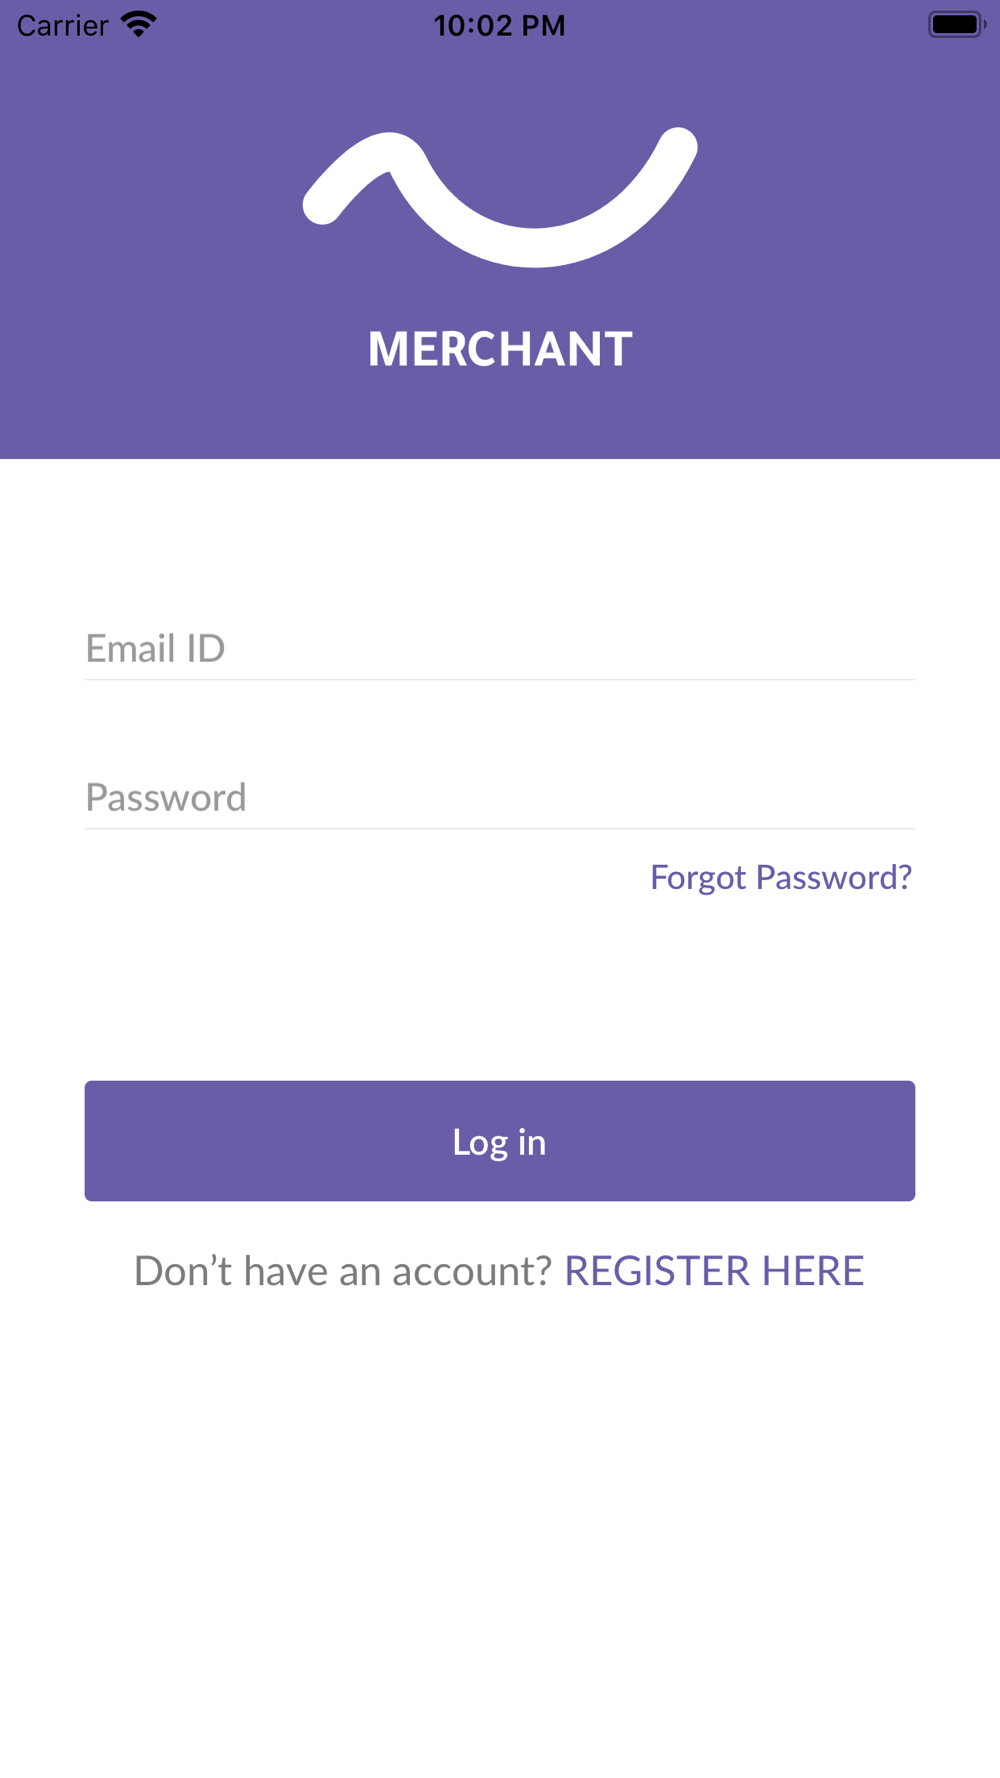The image size is (1000, 1778).
Task: Tap the Wi-Fi status icon
Action: (139, 24)
